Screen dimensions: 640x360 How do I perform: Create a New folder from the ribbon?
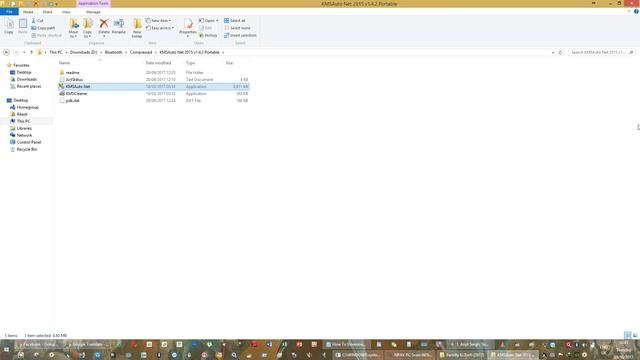pyautogui.click(x=137, y=28)
